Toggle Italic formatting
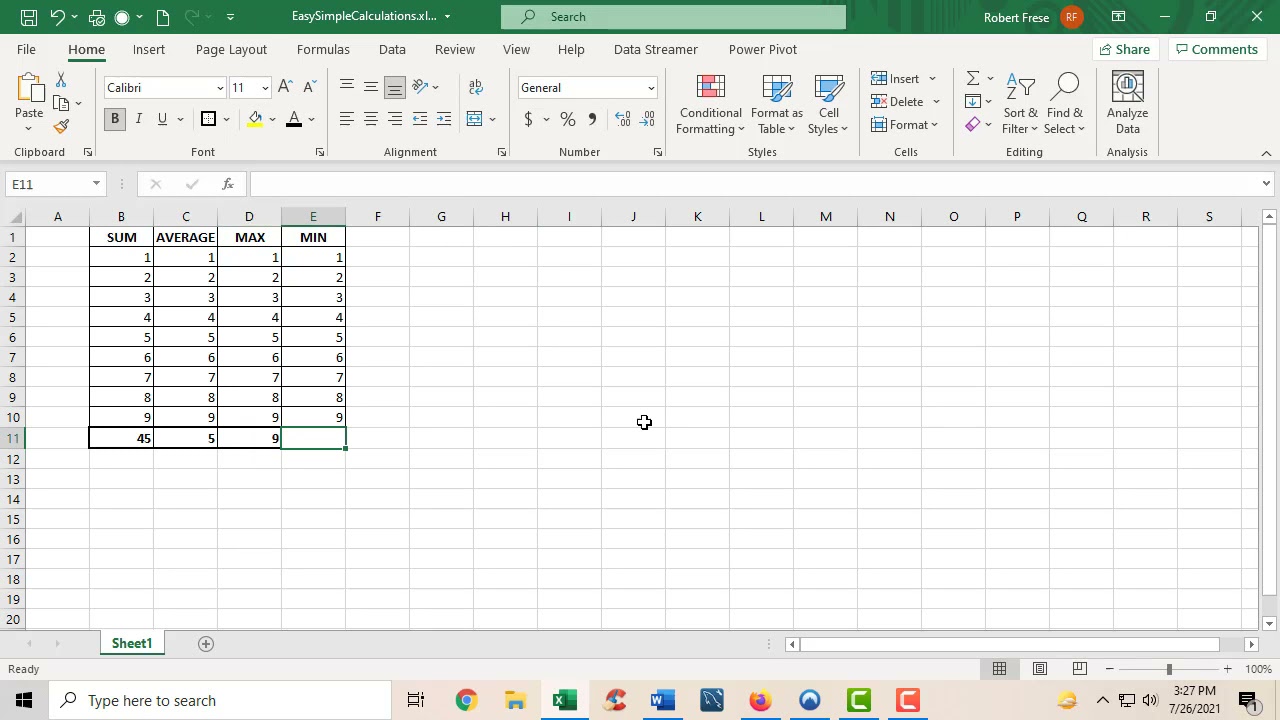 tap(138, 119)
